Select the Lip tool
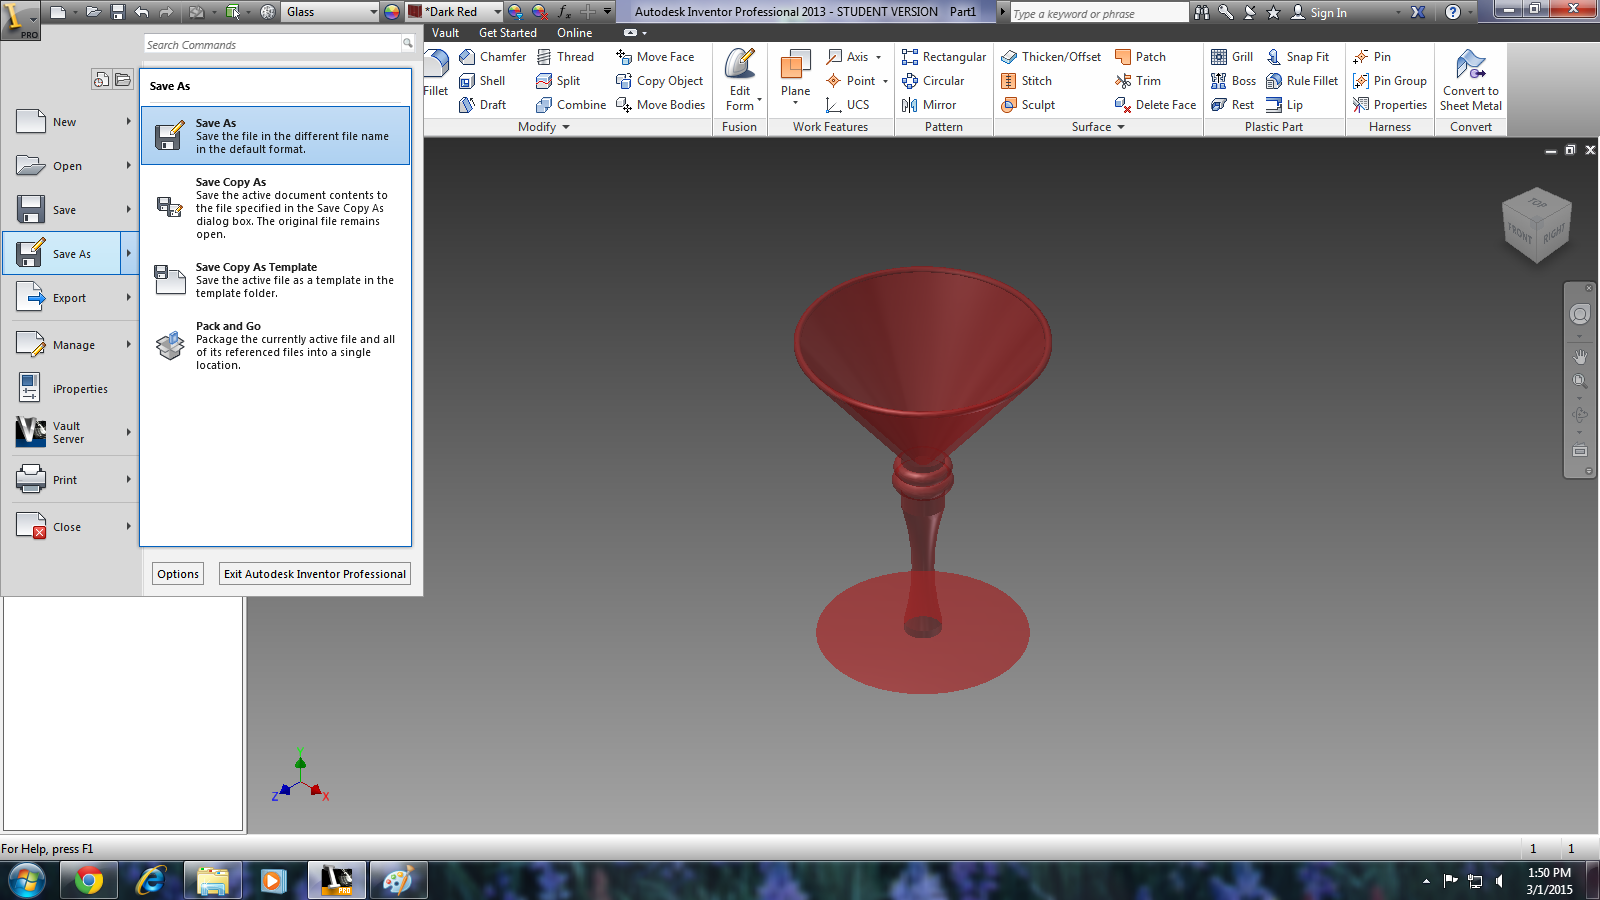The height and width of the screenshot is (900, 1600). pyautogui.click(x=1284, y=105)
